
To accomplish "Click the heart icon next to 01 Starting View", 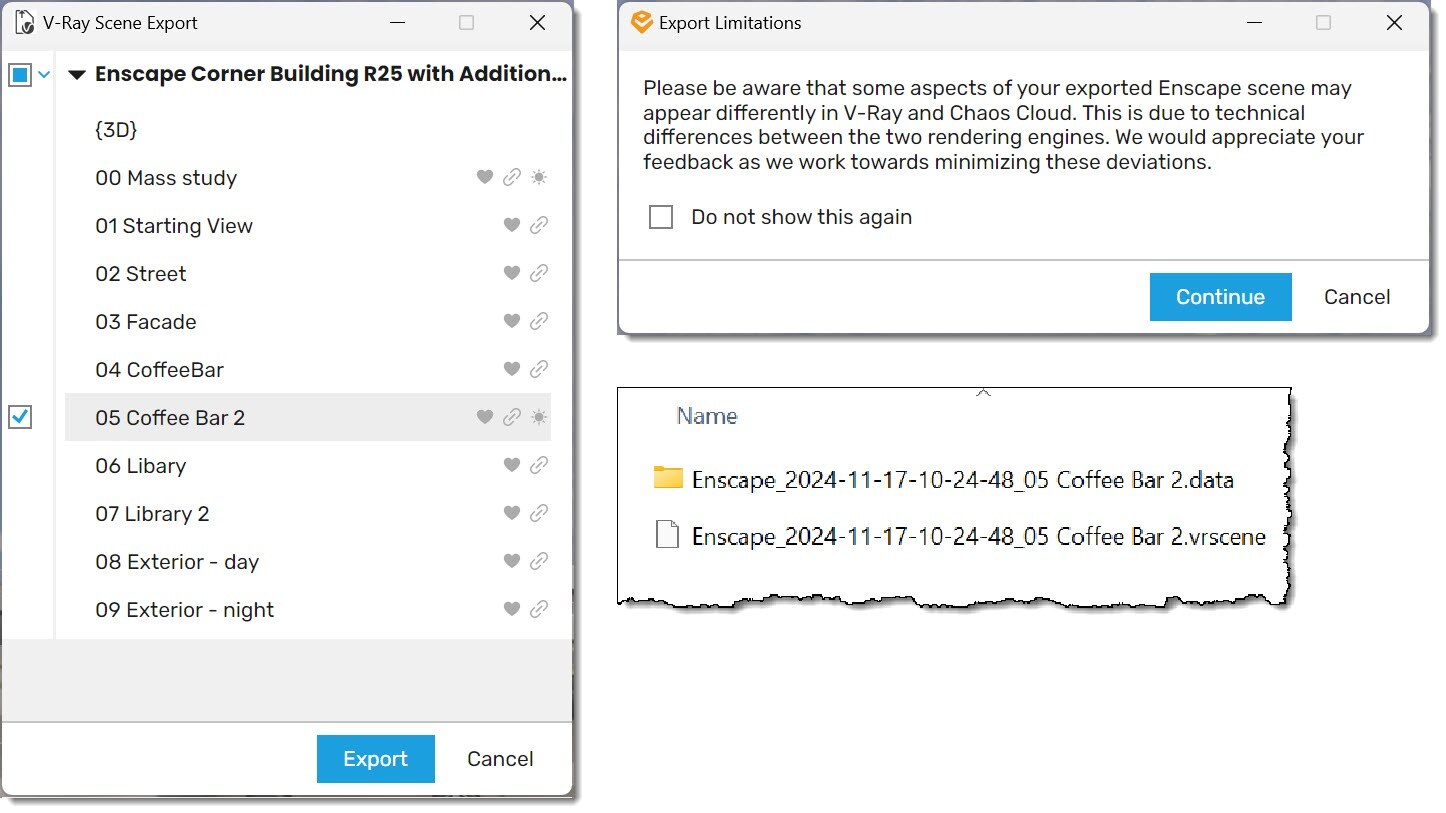I will pyautogui.click(x=511, y=225).
